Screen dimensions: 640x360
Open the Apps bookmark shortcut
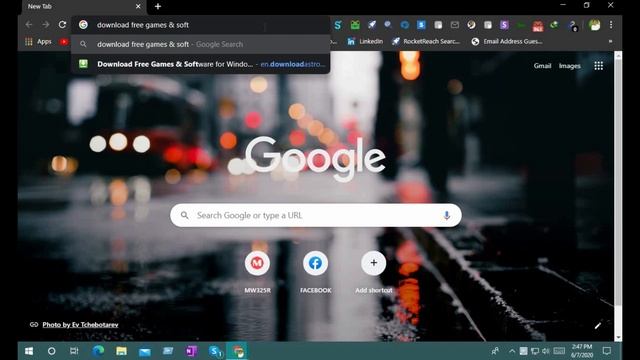click(x=38, y=42)
